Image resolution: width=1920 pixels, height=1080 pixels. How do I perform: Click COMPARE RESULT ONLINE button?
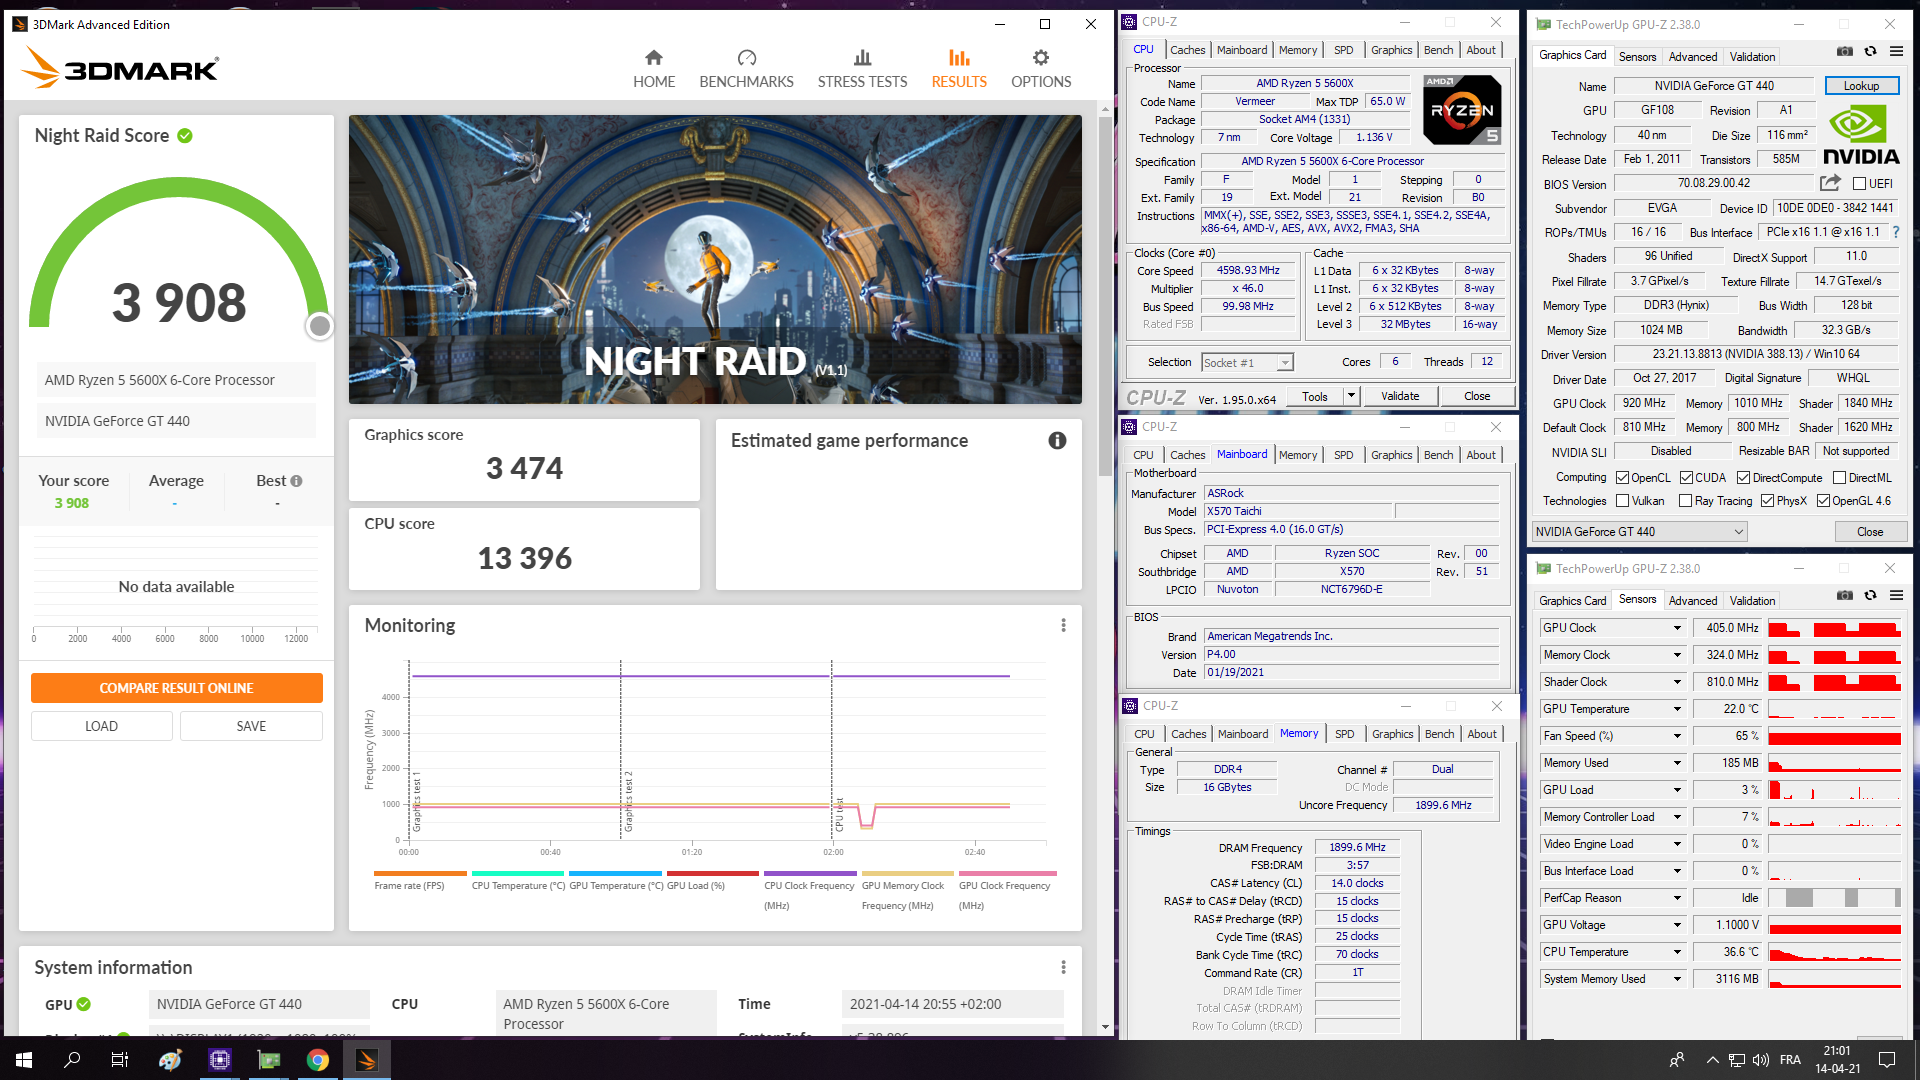tap(176, 688)
